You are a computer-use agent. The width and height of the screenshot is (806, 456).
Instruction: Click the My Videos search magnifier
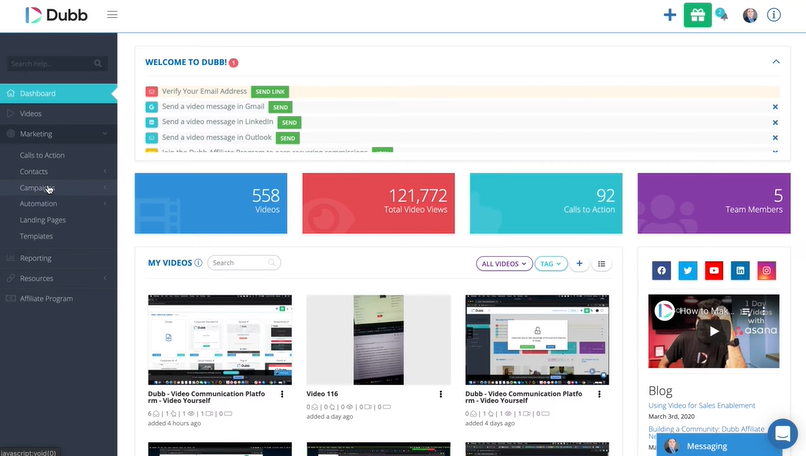(271, 263)
